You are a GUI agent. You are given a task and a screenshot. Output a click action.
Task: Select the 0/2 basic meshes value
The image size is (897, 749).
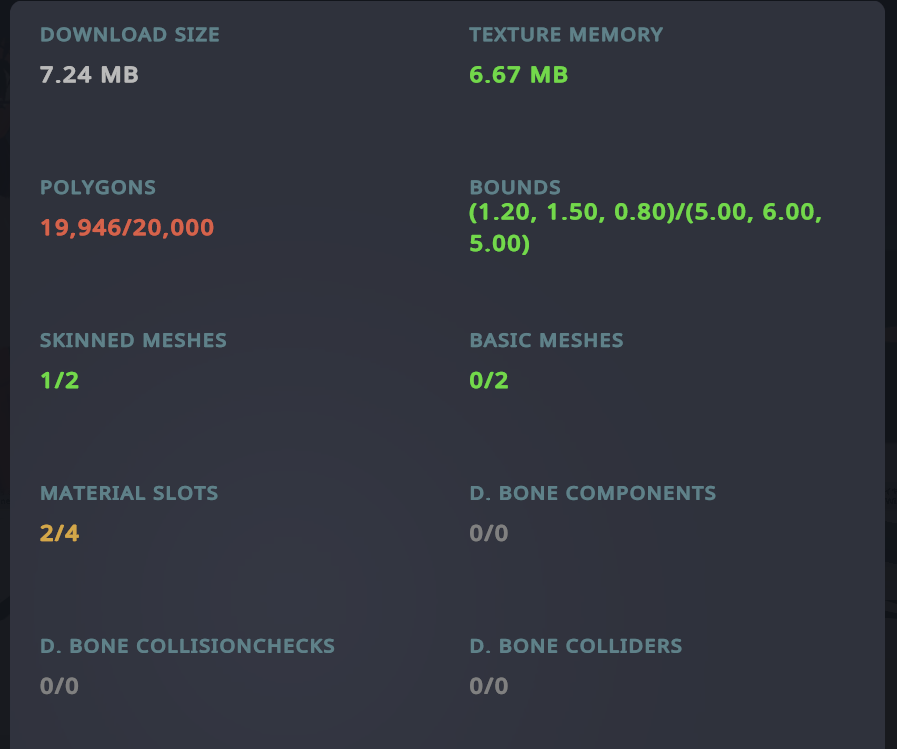pos(488,381)
